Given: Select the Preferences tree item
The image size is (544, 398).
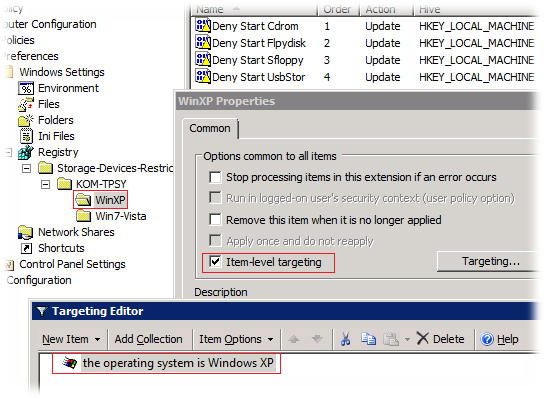Looking at the screenshot, I should (x=31, y=56).
